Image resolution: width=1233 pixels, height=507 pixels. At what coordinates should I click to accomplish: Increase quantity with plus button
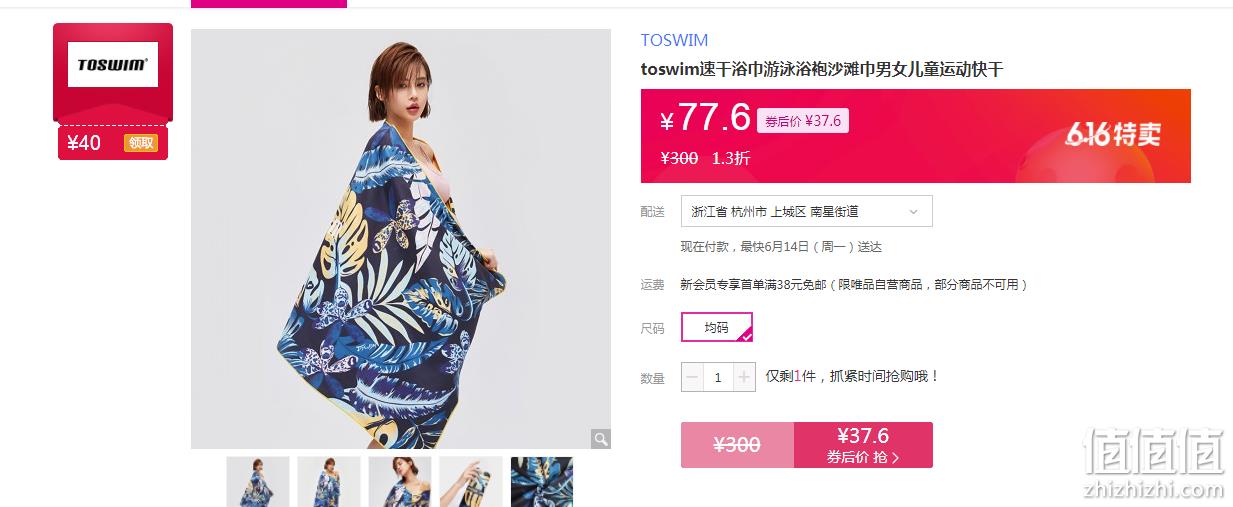[744, 377]
